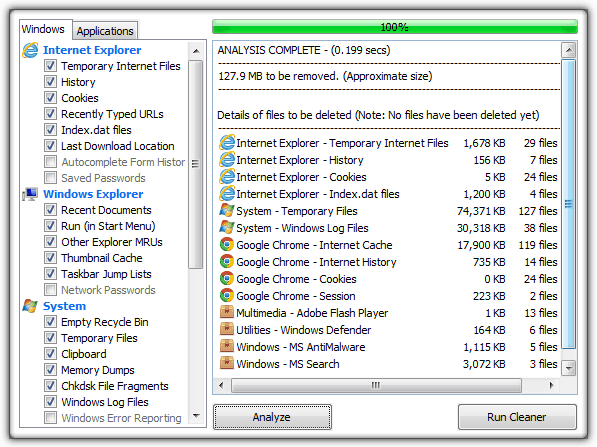
Task: Enable the Saved Passwords checkbox
Action: [50, 178]
